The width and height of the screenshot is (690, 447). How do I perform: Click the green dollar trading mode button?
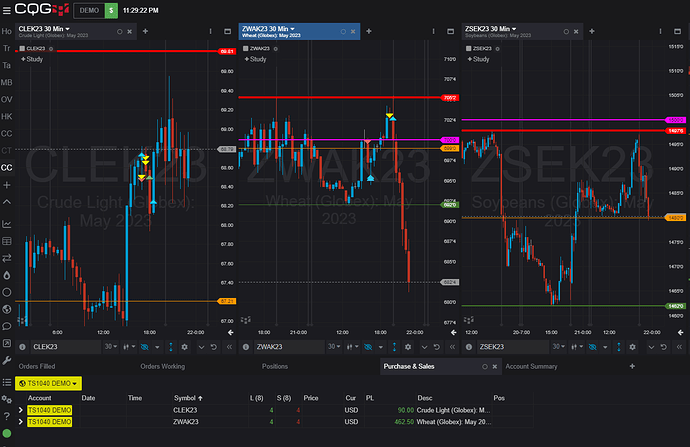[x=111, y=11]
